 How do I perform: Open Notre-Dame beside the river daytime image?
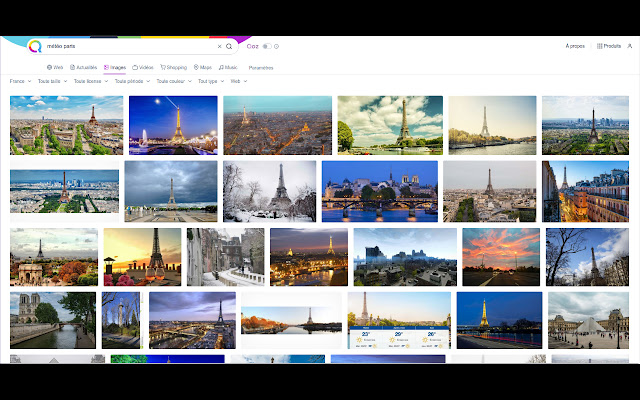[x=53, y=320]
